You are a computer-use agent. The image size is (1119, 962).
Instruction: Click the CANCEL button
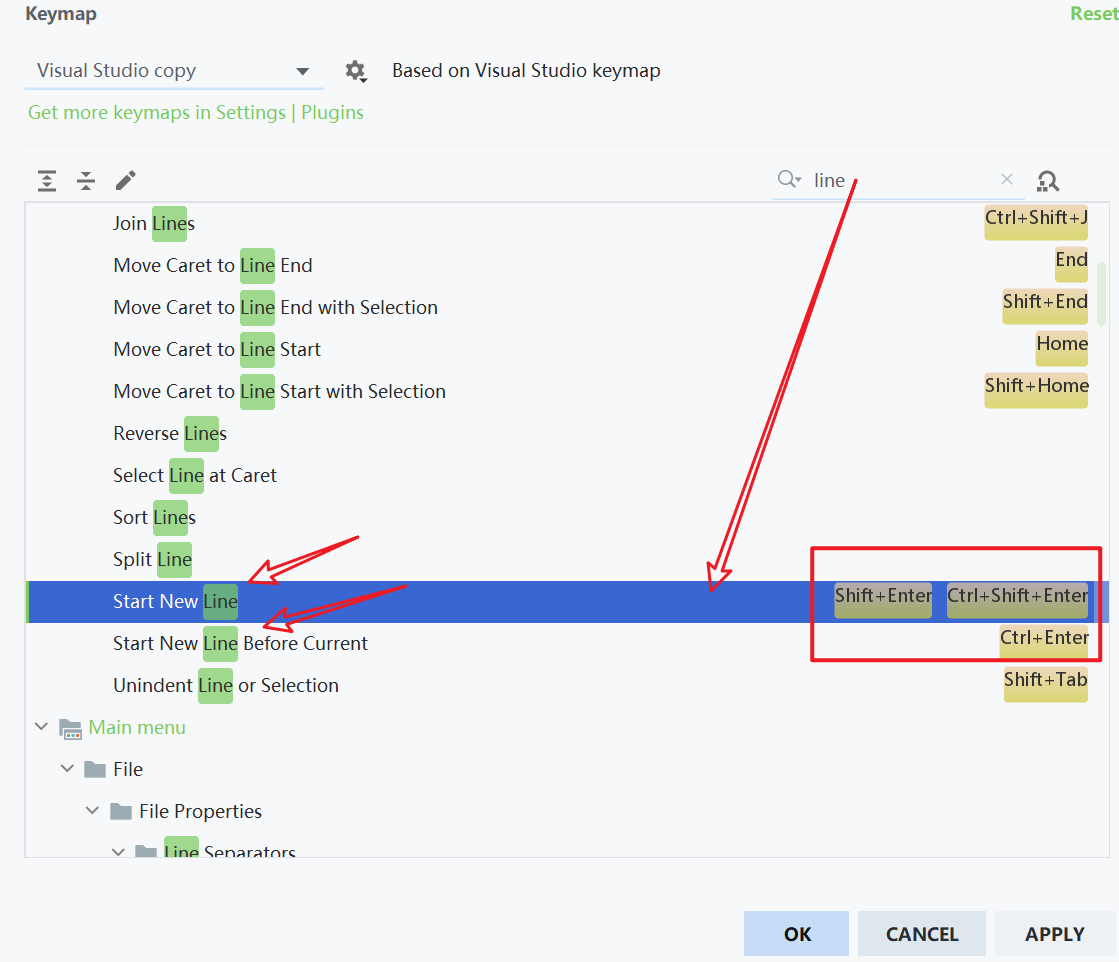(x=922, y=933)
